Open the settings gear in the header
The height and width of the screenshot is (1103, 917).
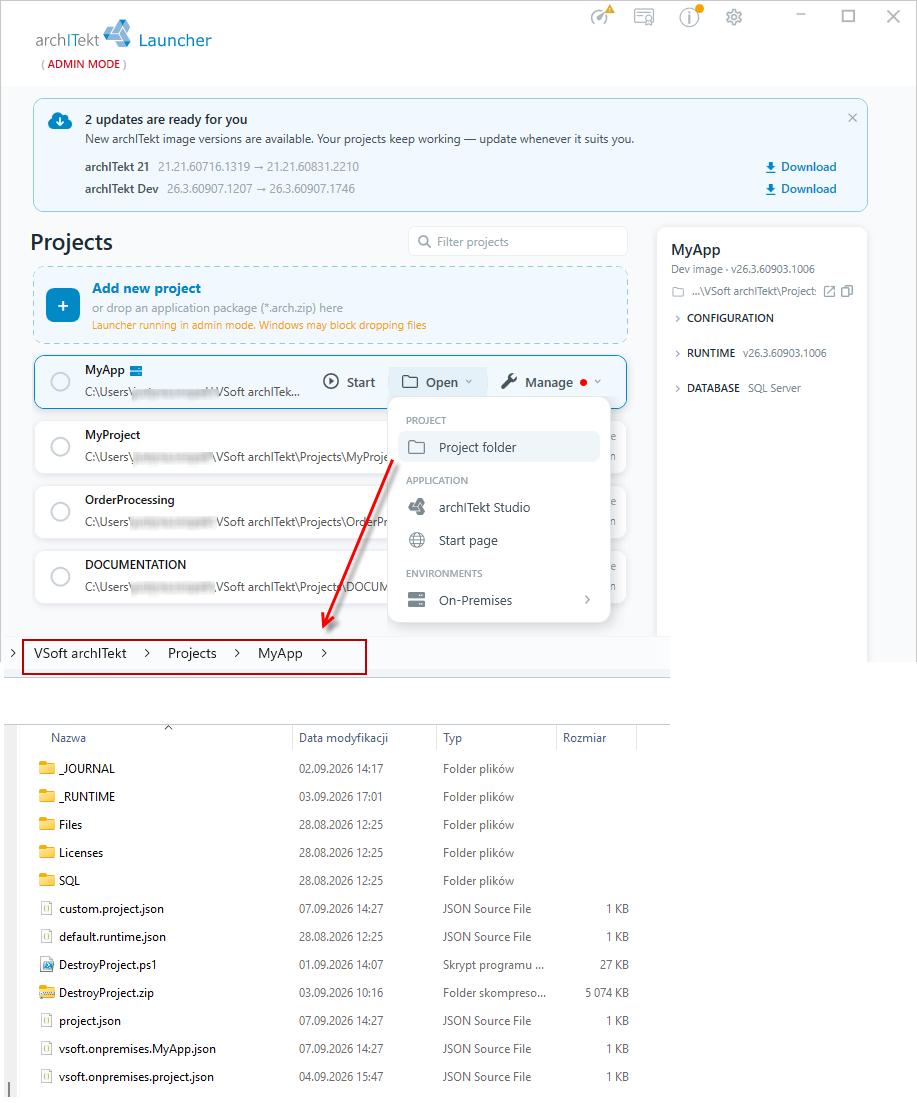(x=733, y=17)
